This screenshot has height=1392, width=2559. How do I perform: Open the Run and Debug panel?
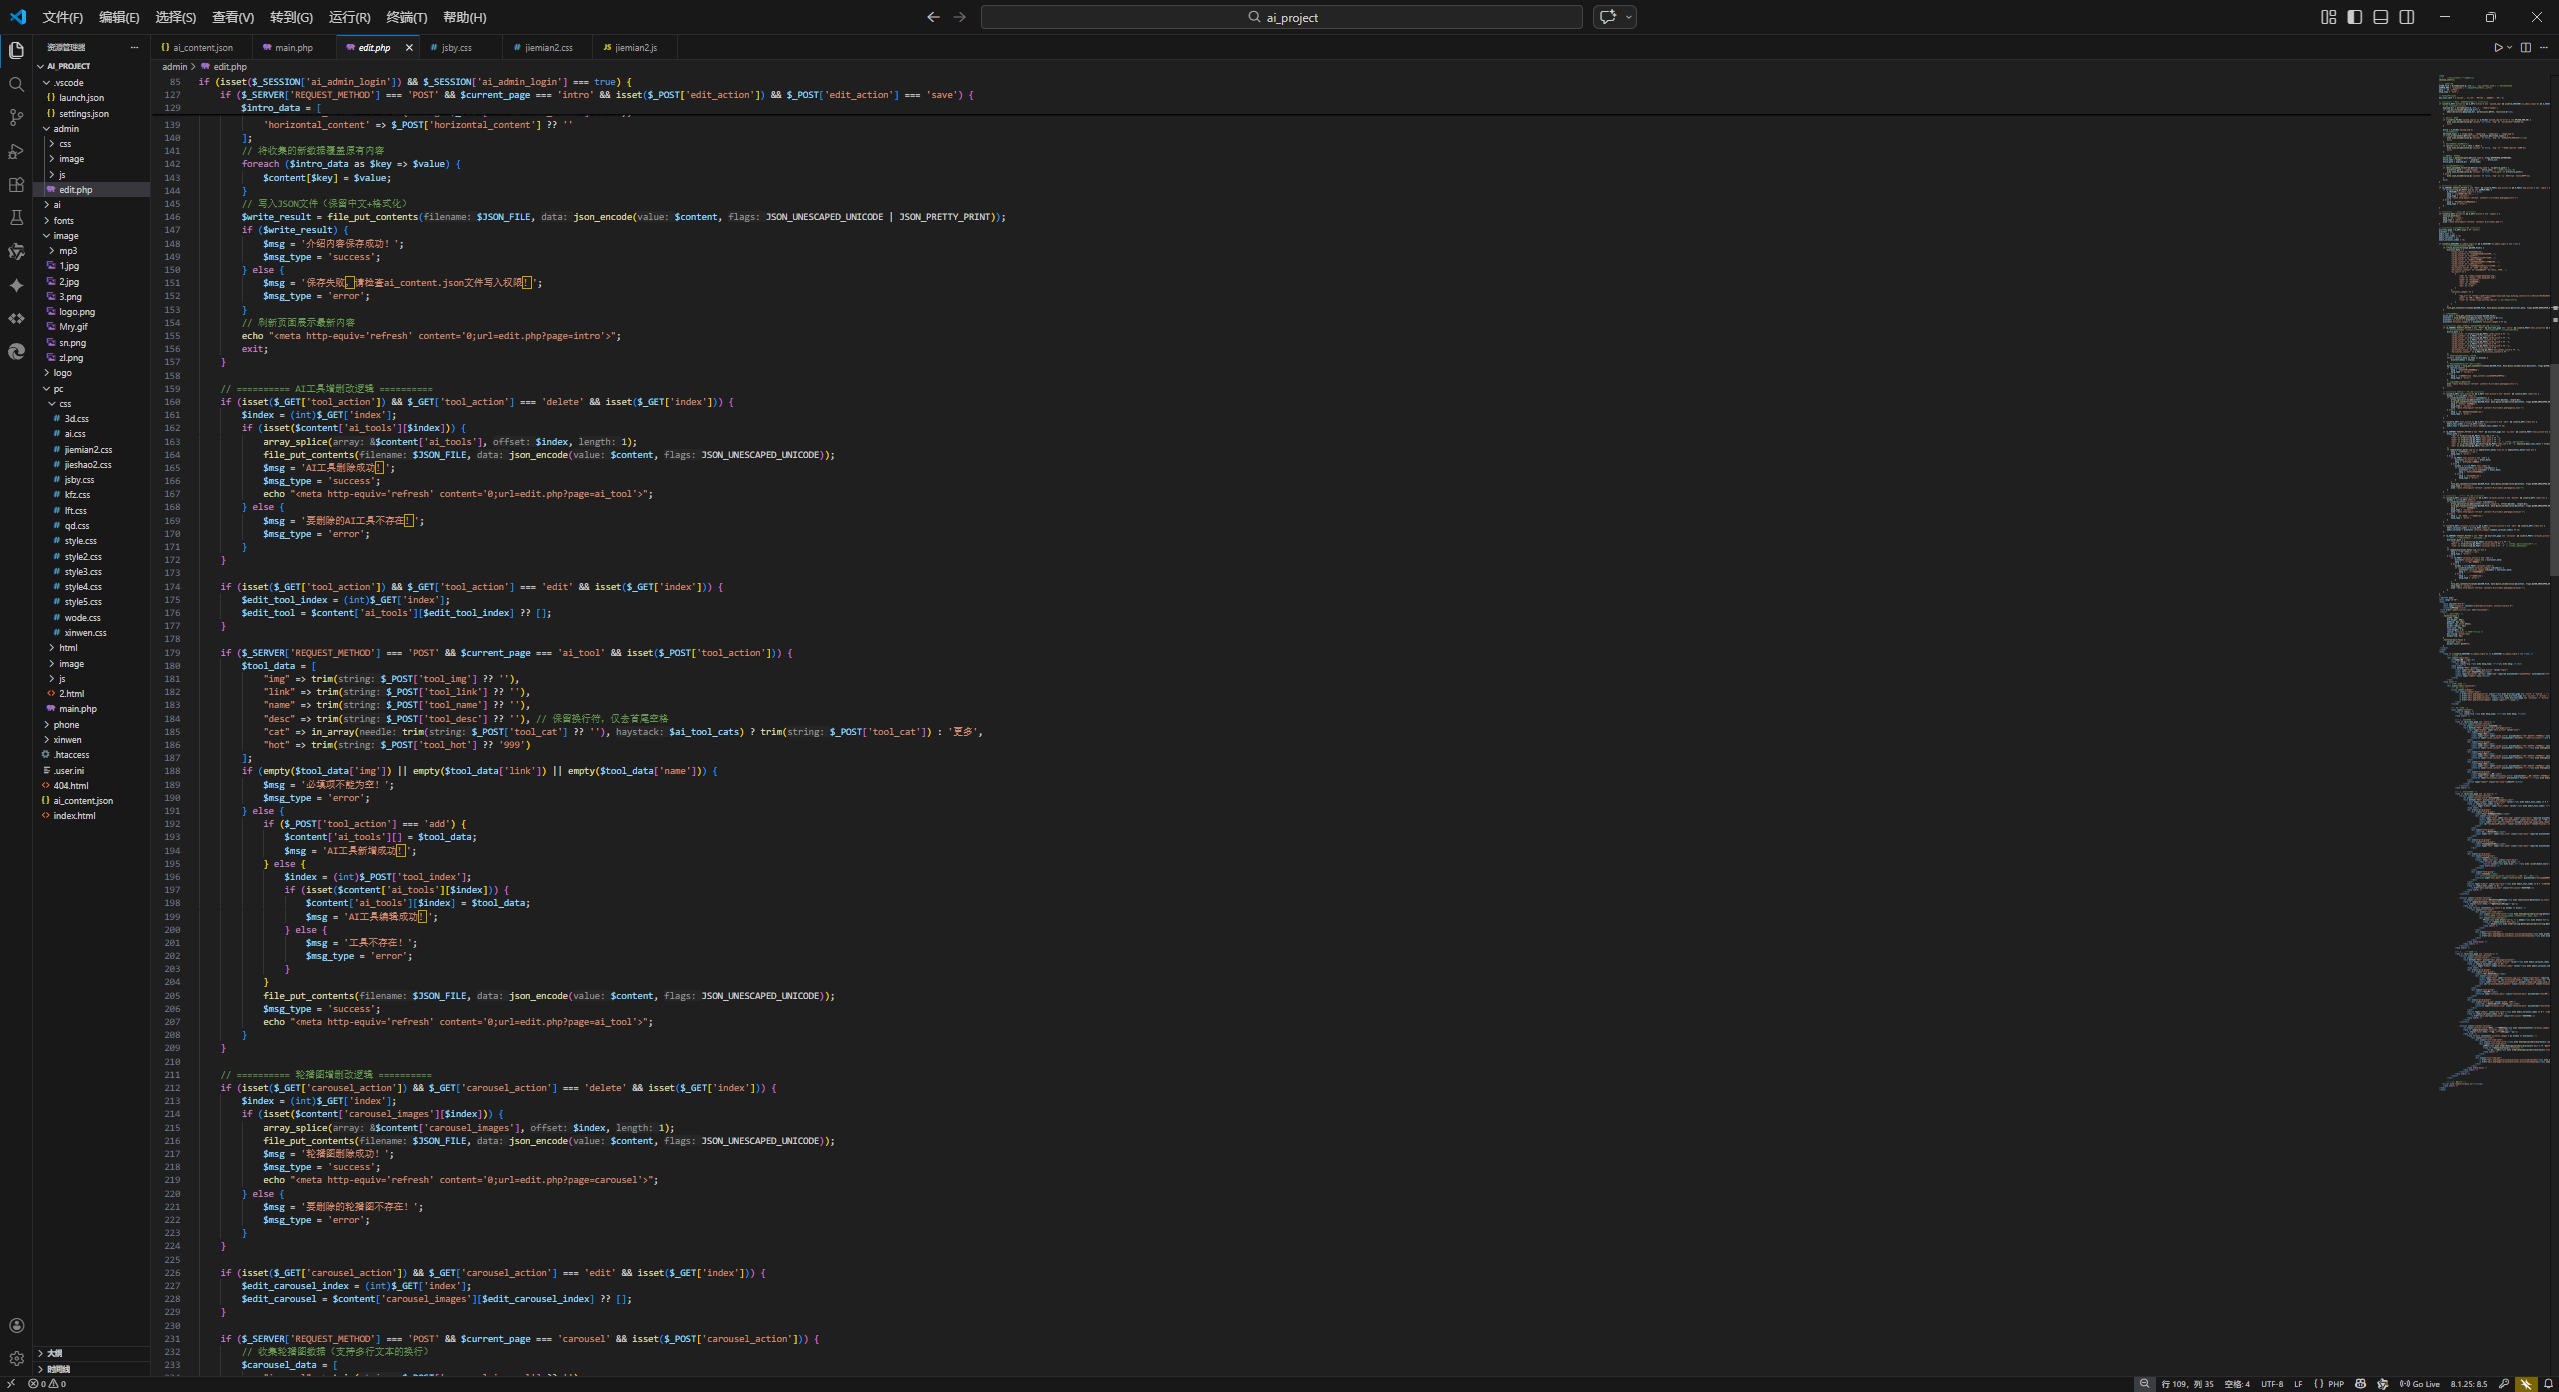[16, 151]
